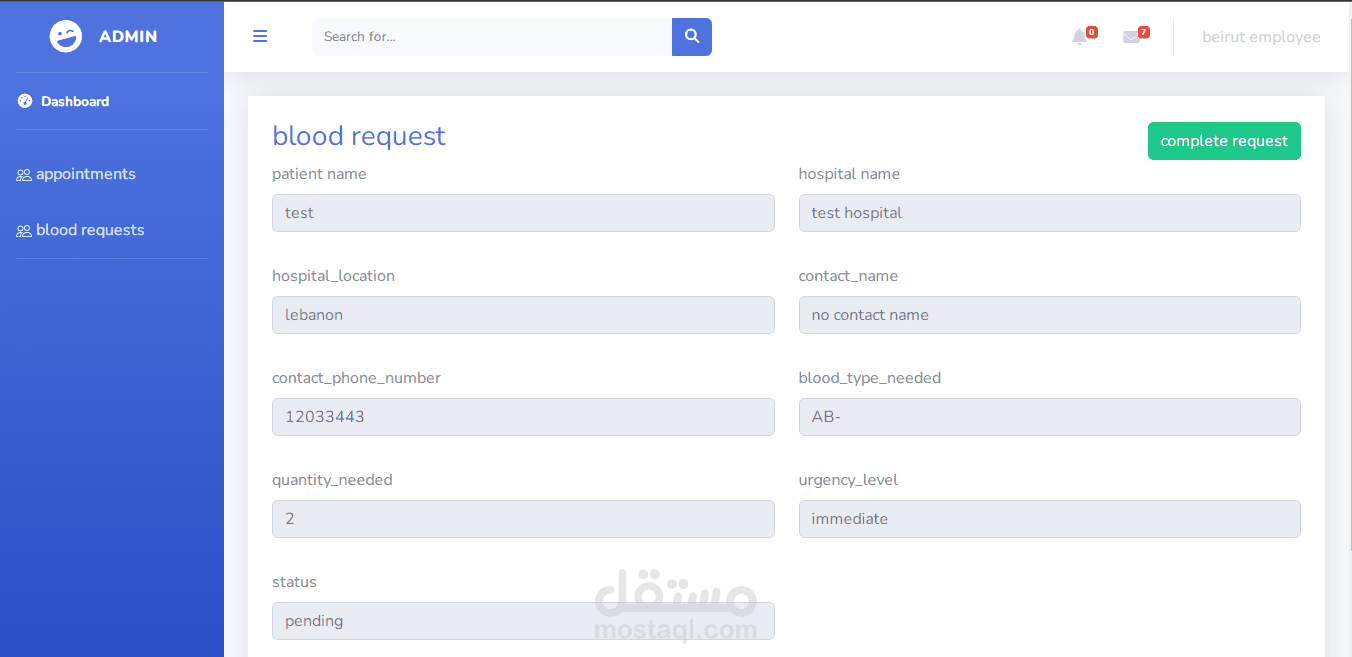This screenshot has width=1352, height=657.
Task: Go to appointments in the sidebar
Action: pyautogui.click(x=86, y=174)
